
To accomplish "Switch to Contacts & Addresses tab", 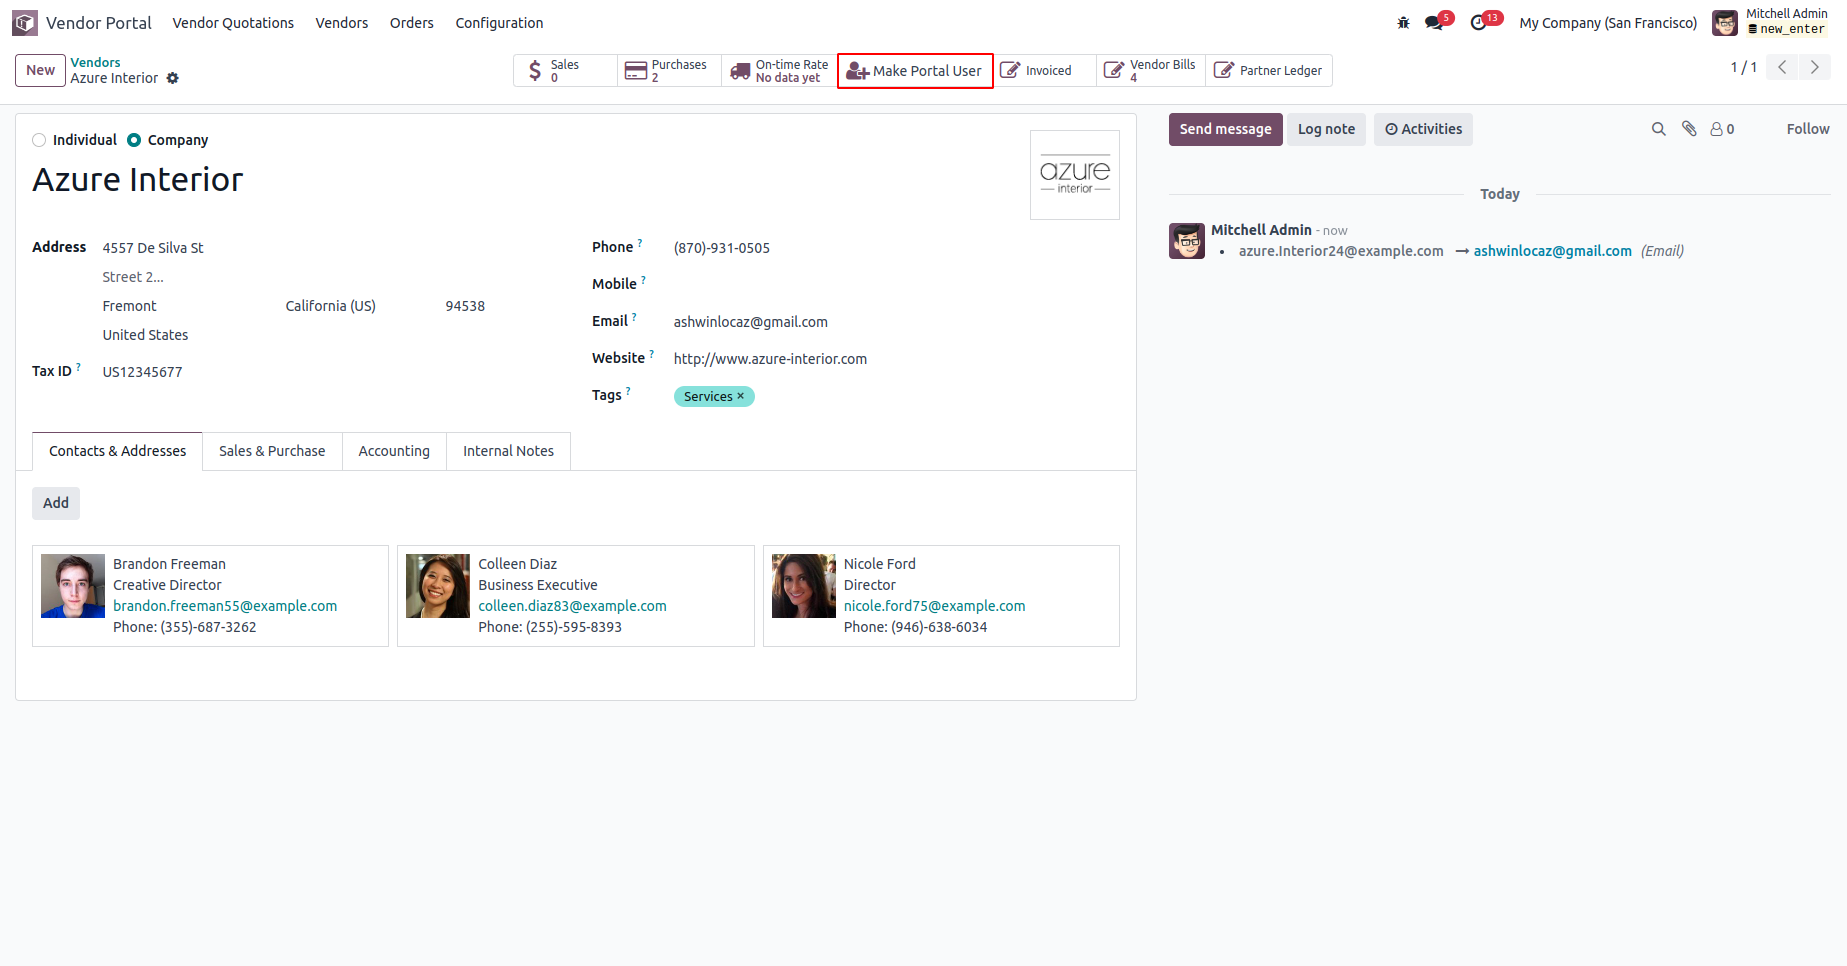I will click(x=118, y=451).
